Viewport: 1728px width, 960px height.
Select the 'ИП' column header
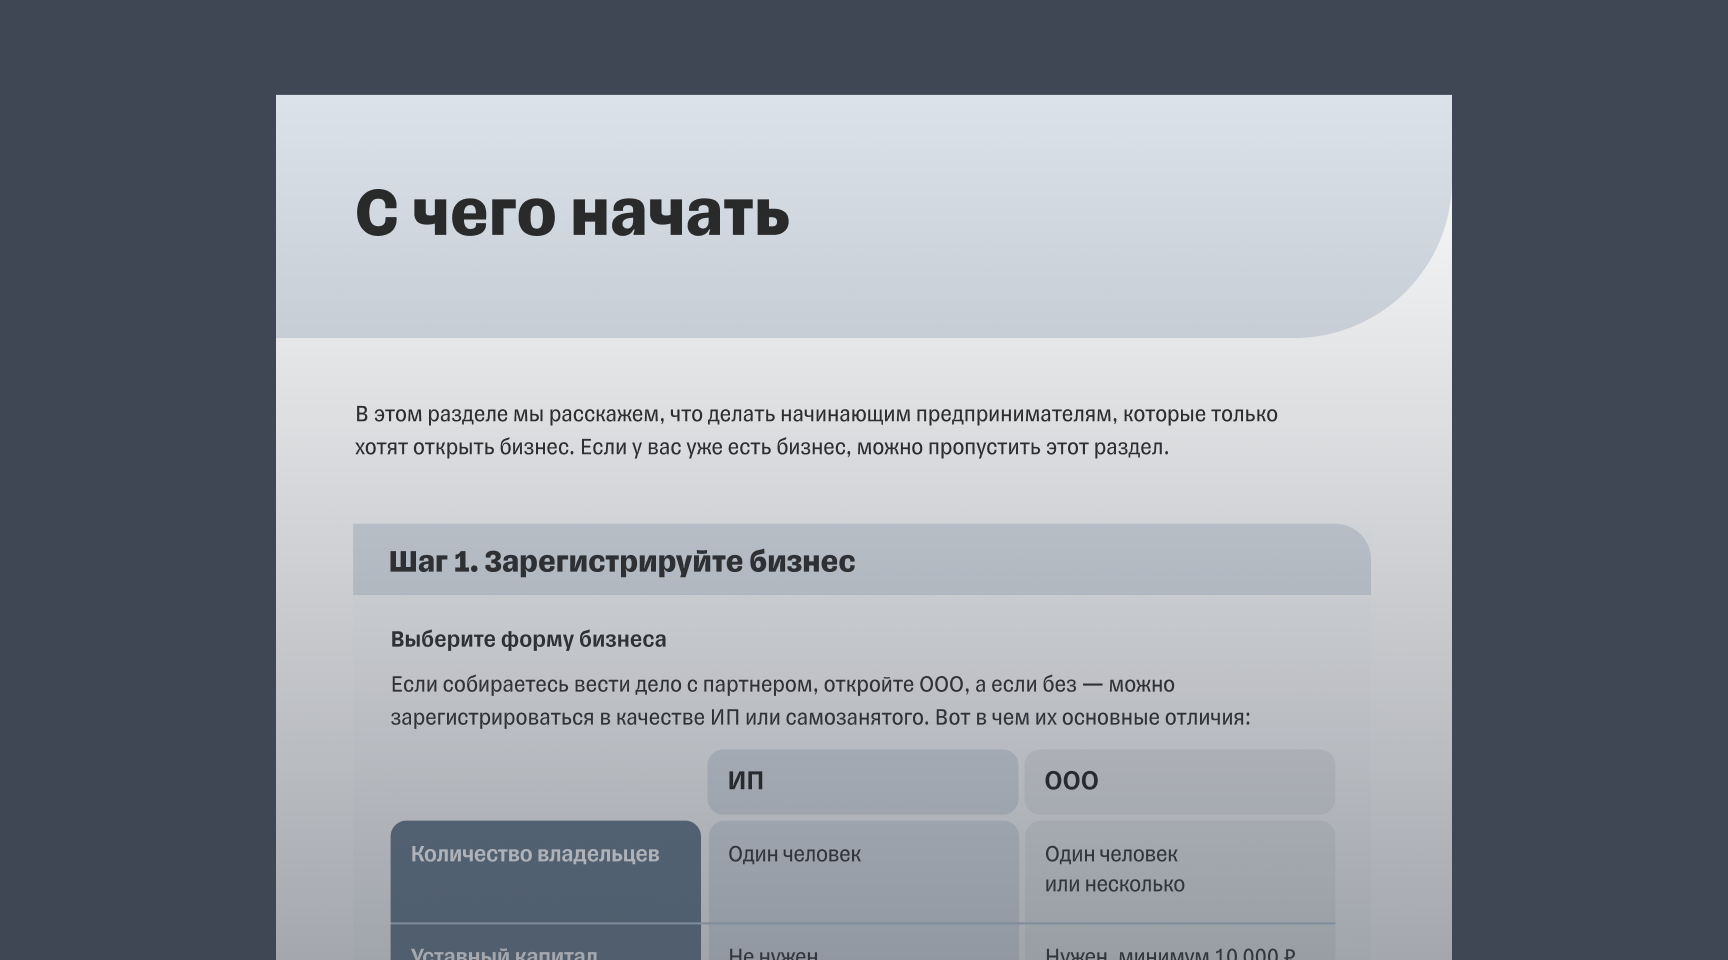[x=862, y=781]
